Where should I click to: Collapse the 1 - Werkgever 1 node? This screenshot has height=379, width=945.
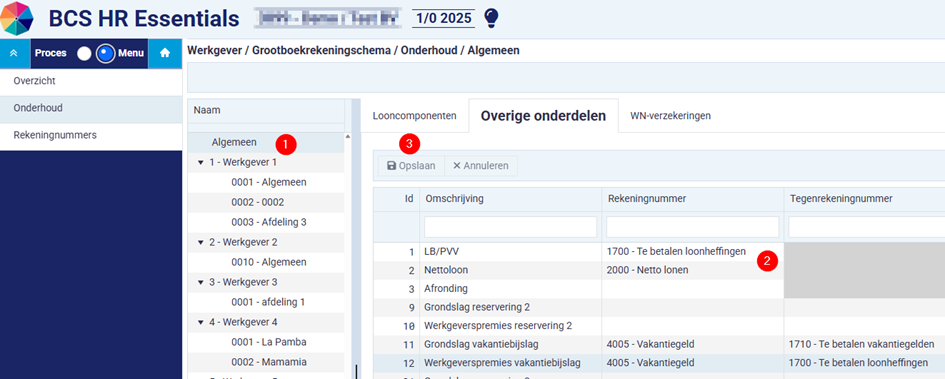click(201, 163)
